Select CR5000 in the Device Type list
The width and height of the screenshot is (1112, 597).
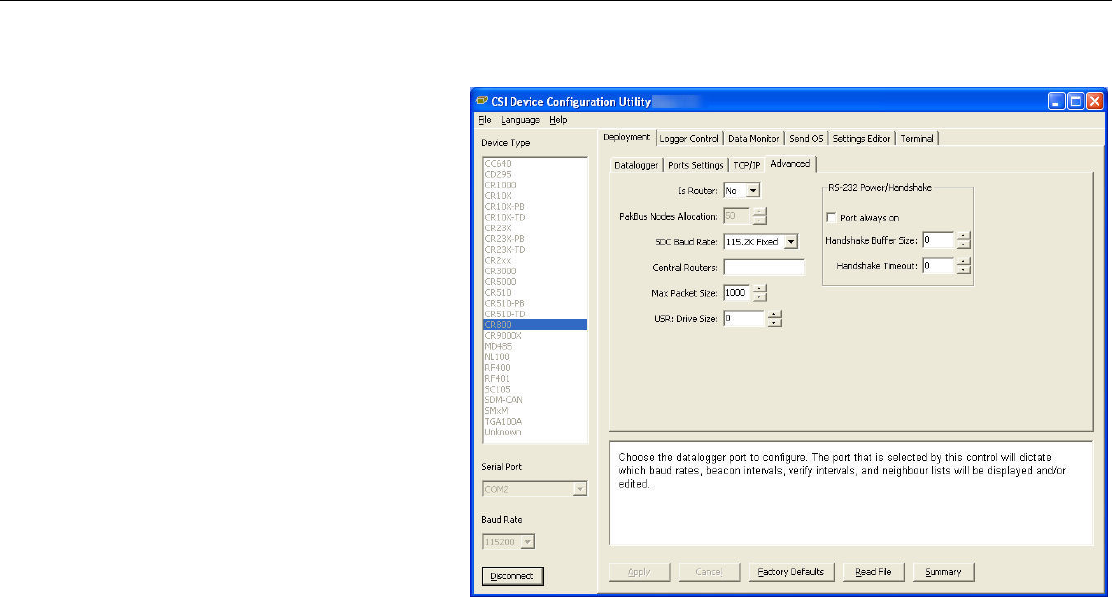535,281
